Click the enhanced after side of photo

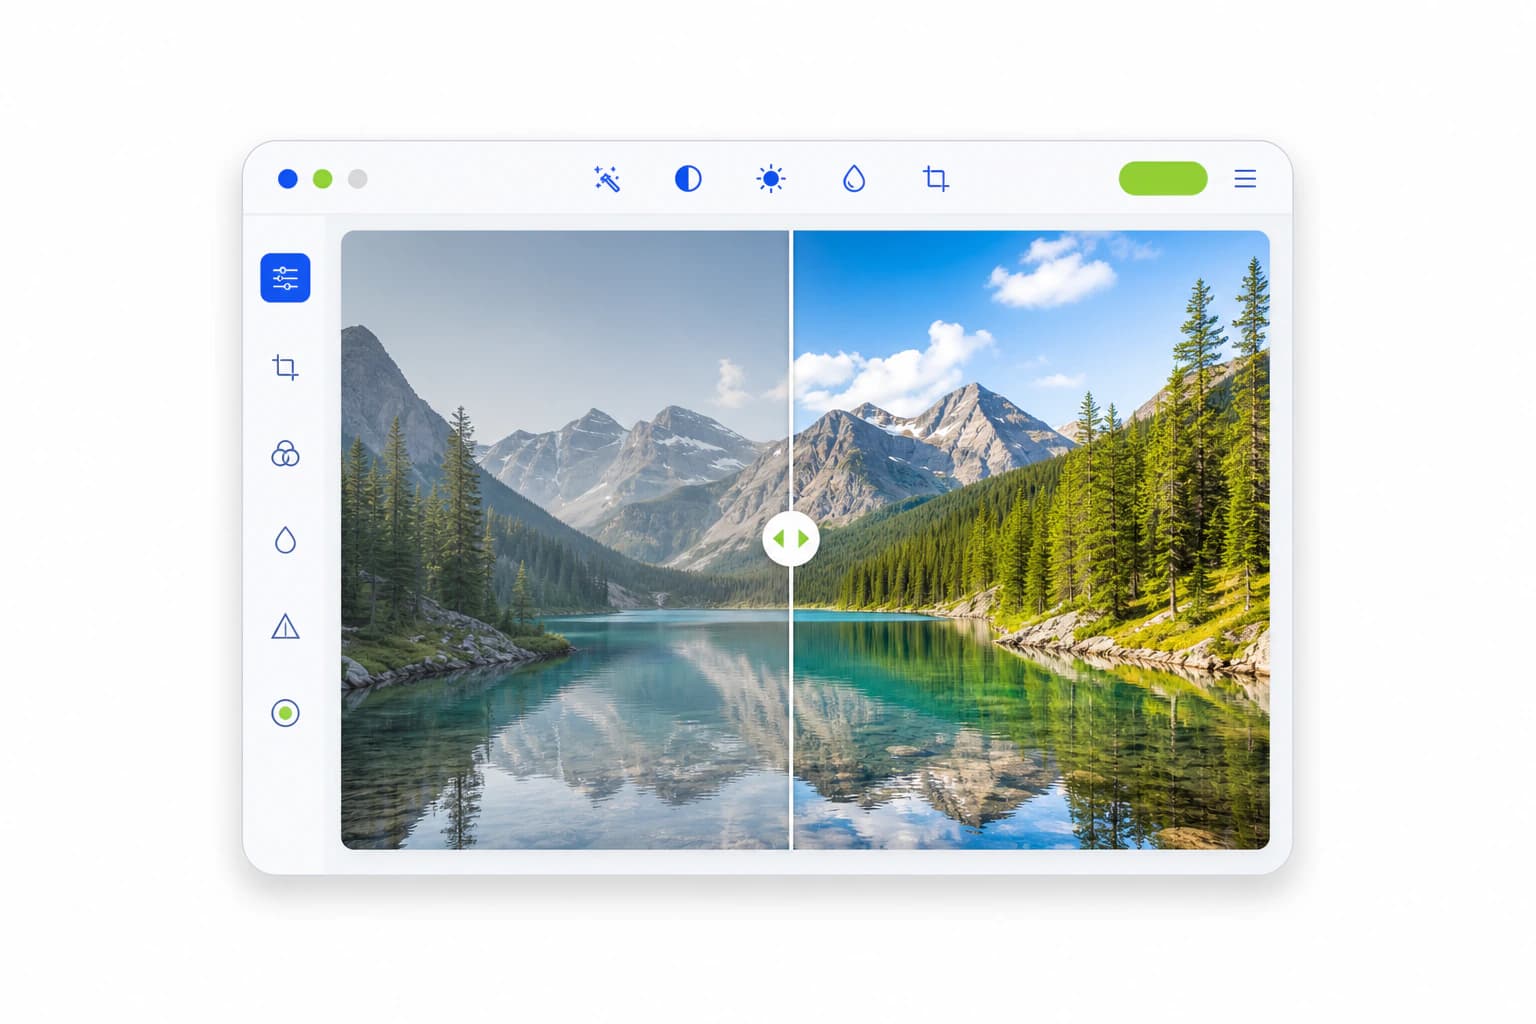point(1031,540)
